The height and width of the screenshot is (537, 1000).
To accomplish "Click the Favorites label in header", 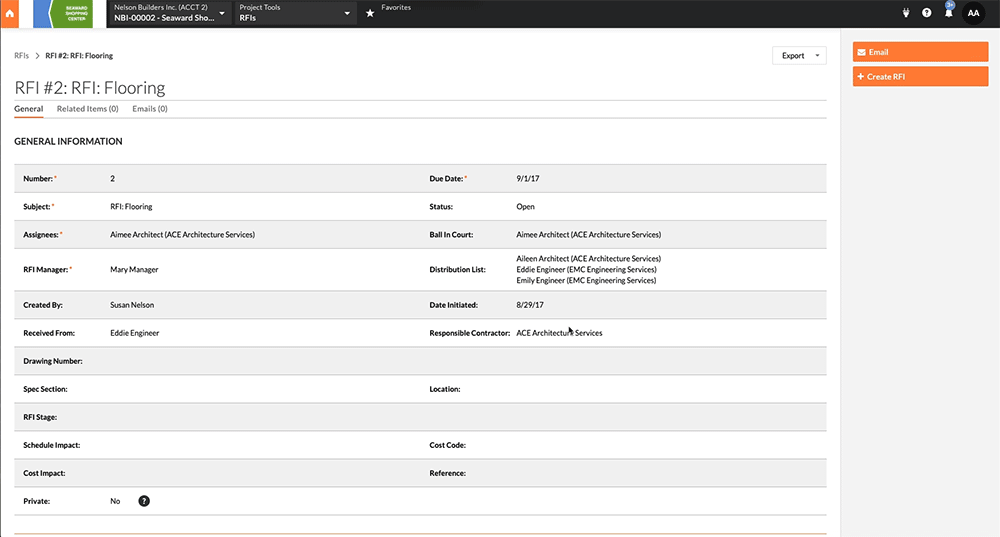I will (396, 8).
